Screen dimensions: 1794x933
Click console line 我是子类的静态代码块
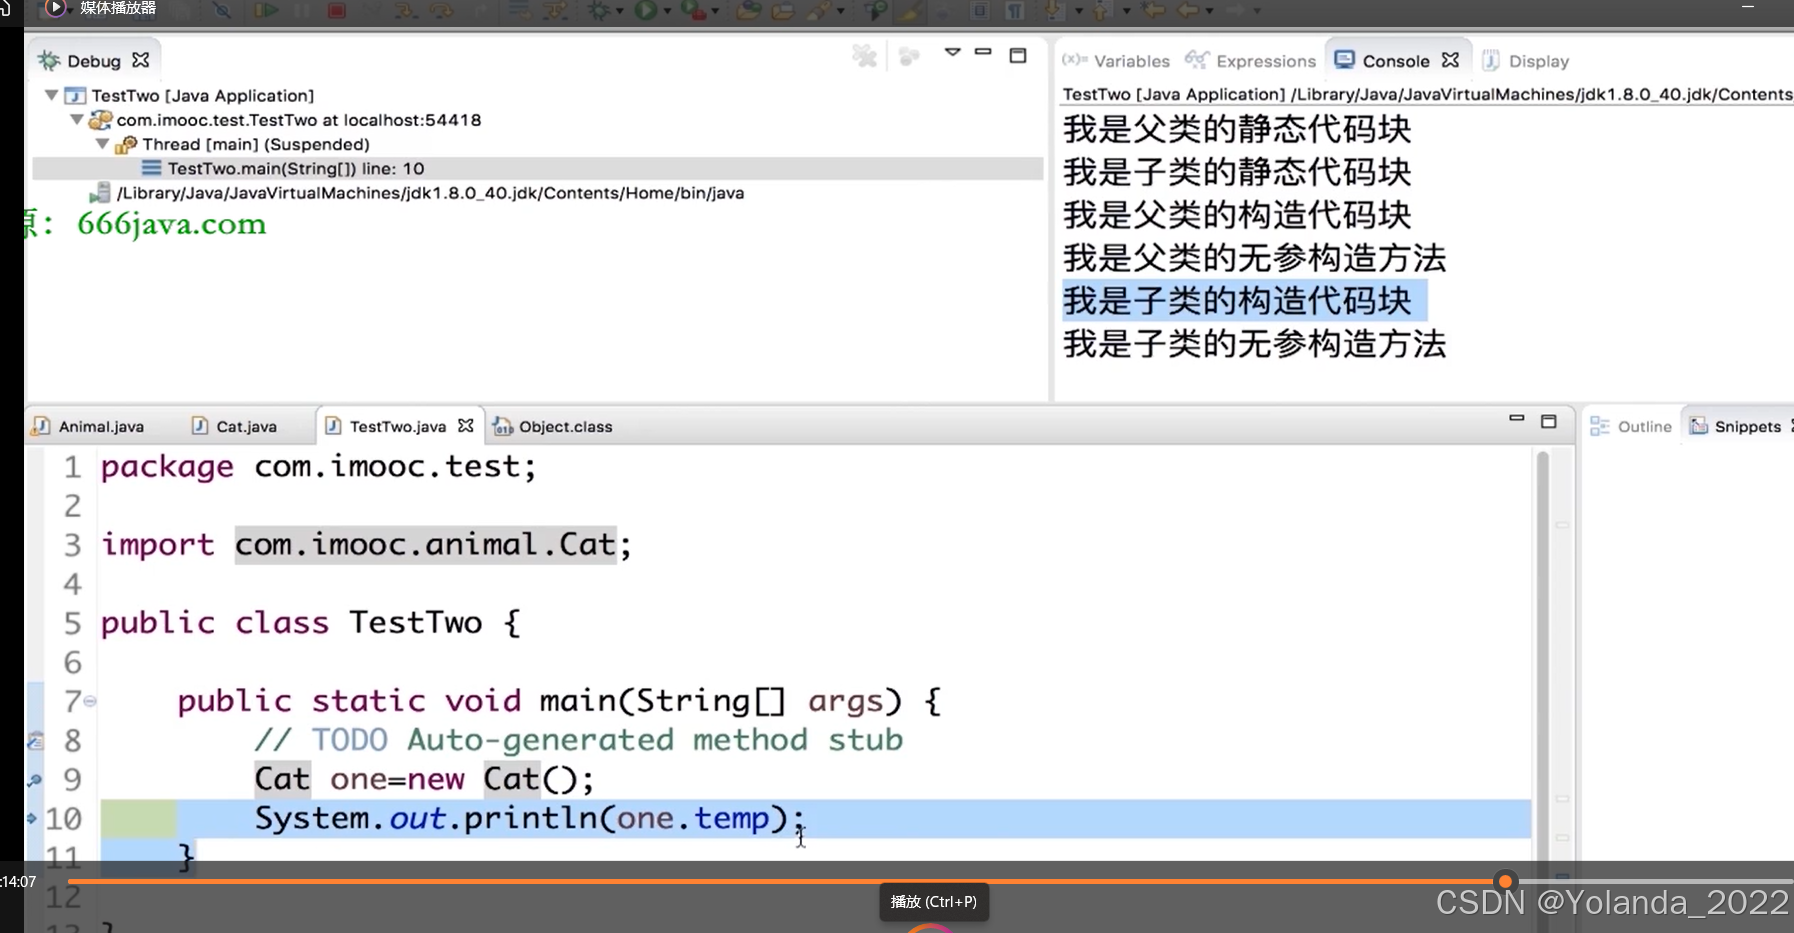point(1237,172)
